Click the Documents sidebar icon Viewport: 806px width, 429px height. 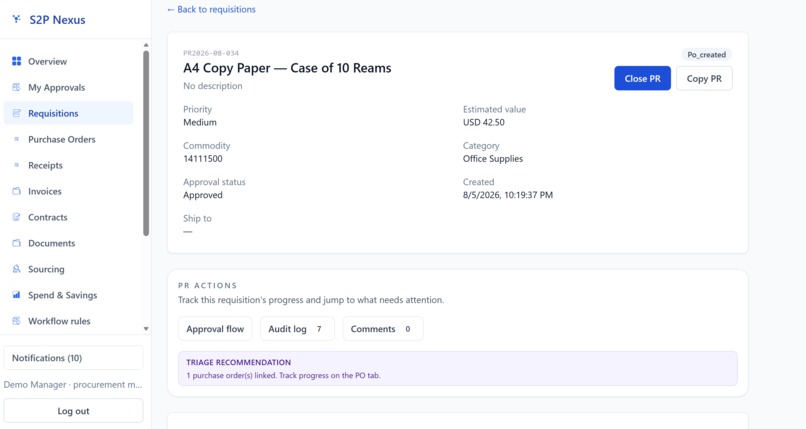[x=16, y=243]
